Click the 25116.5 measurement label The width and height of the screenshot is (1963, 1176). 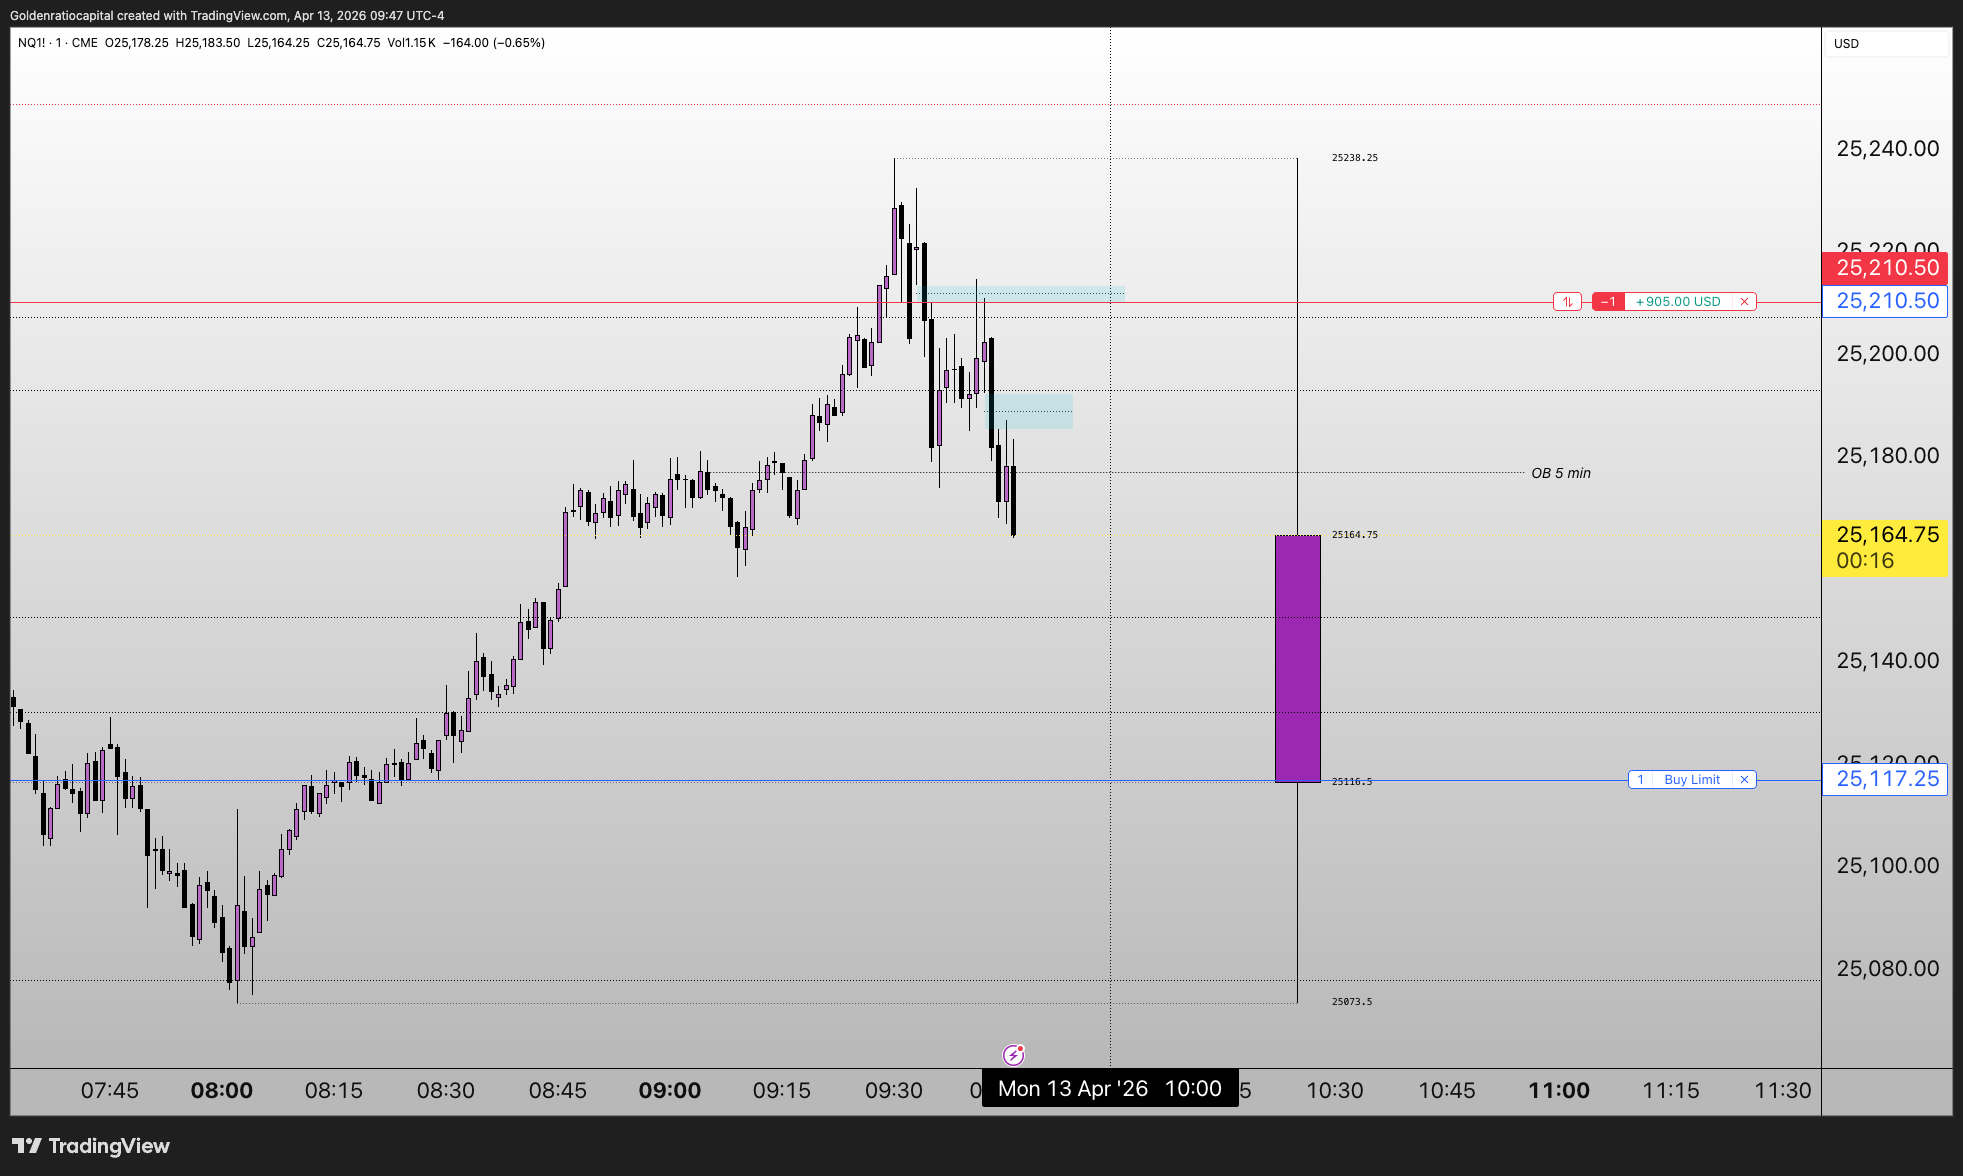(x=1351, y=782)
